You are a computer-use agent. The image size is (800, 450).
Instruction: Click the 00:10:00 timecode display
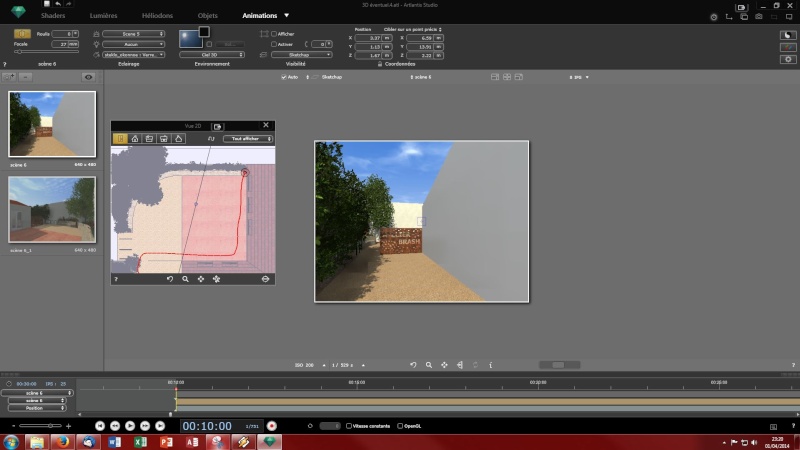click(207, 426)
